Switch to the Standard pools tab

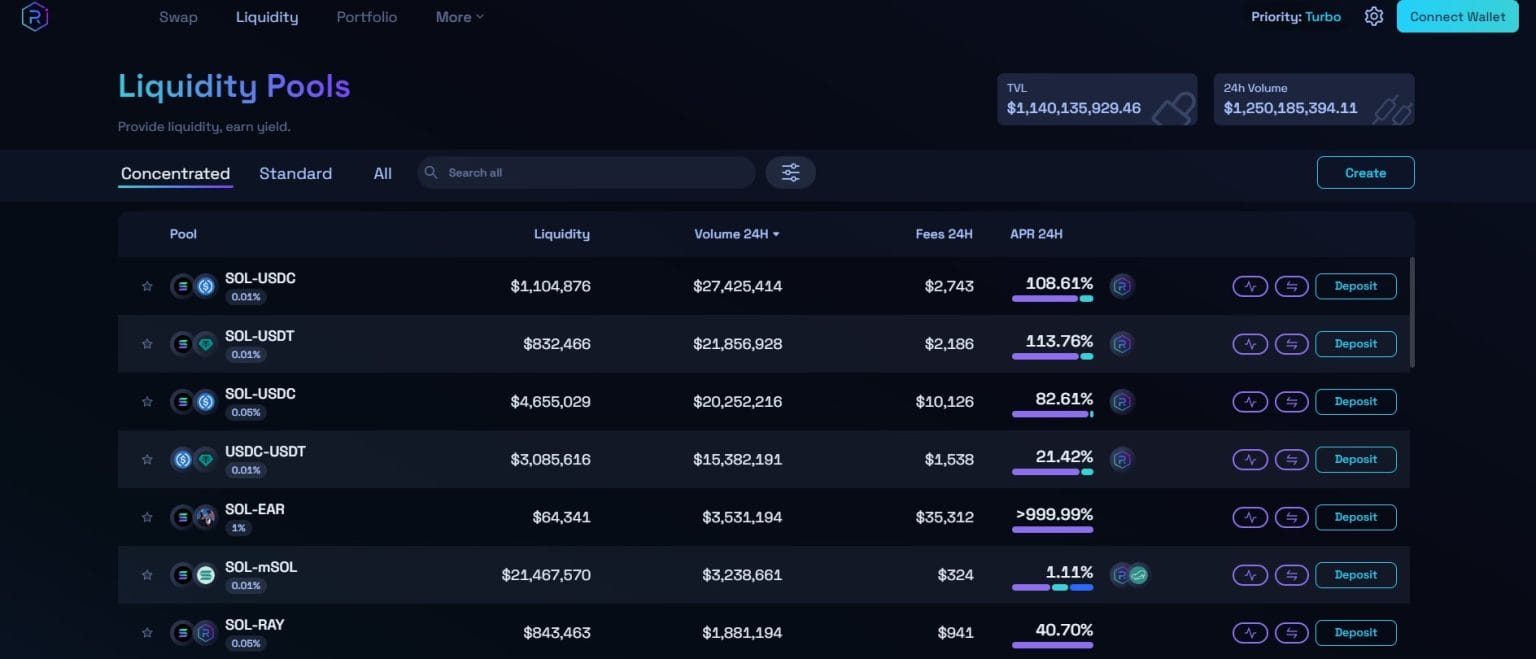(295, 173)
